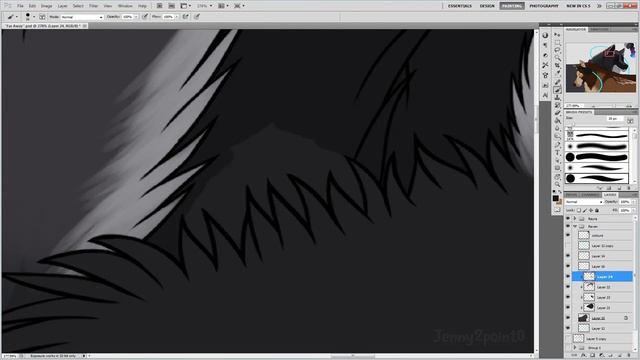Expand the top collapsed layer group

575,219
